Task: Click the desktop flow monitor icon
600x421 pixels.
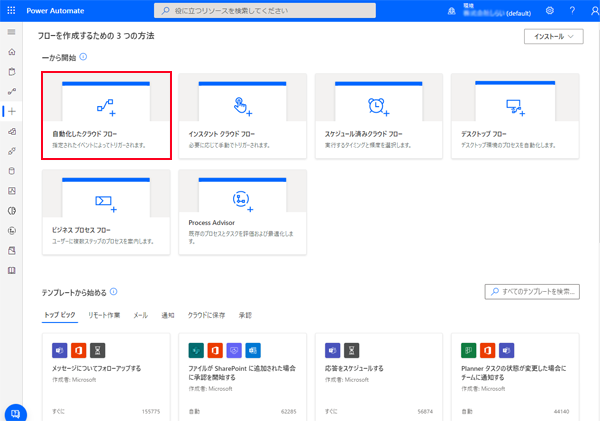Action: point(515,108)
